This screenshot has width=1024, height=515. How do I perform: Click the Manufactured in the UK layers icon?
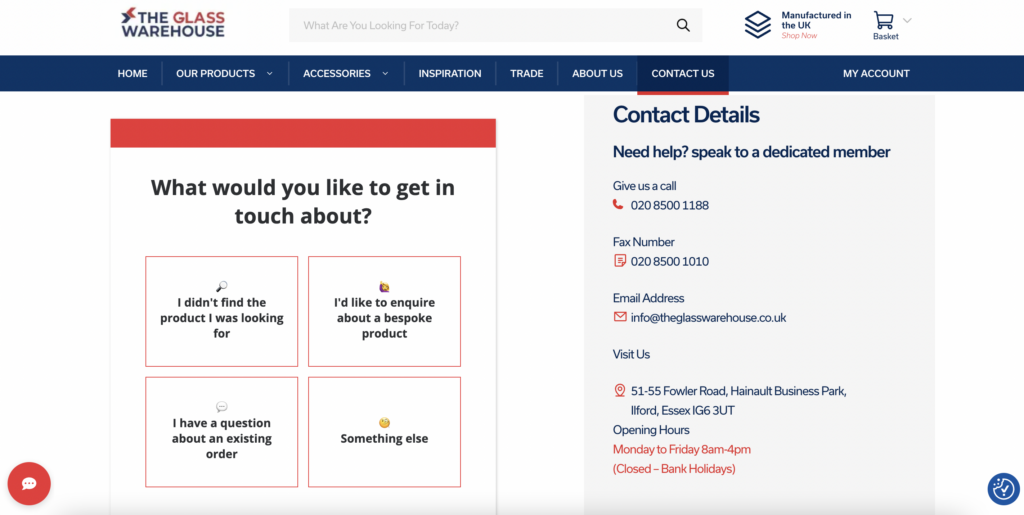pyautogui.click(x=758, y=25)
